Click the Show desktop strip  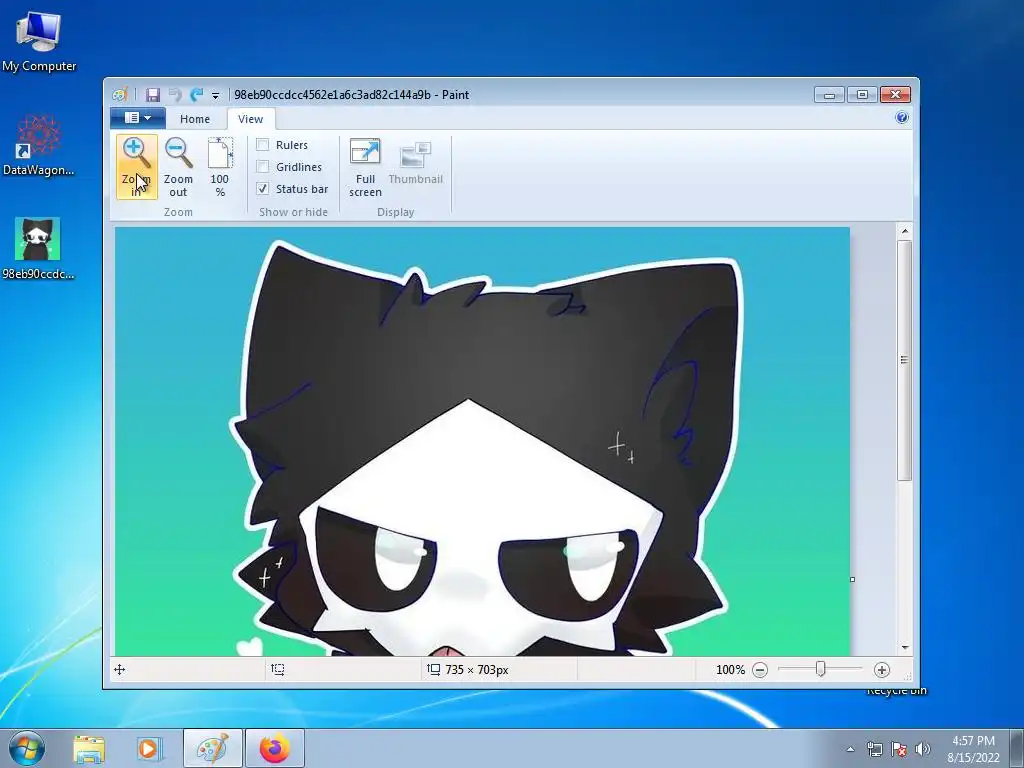[1017, 748]
